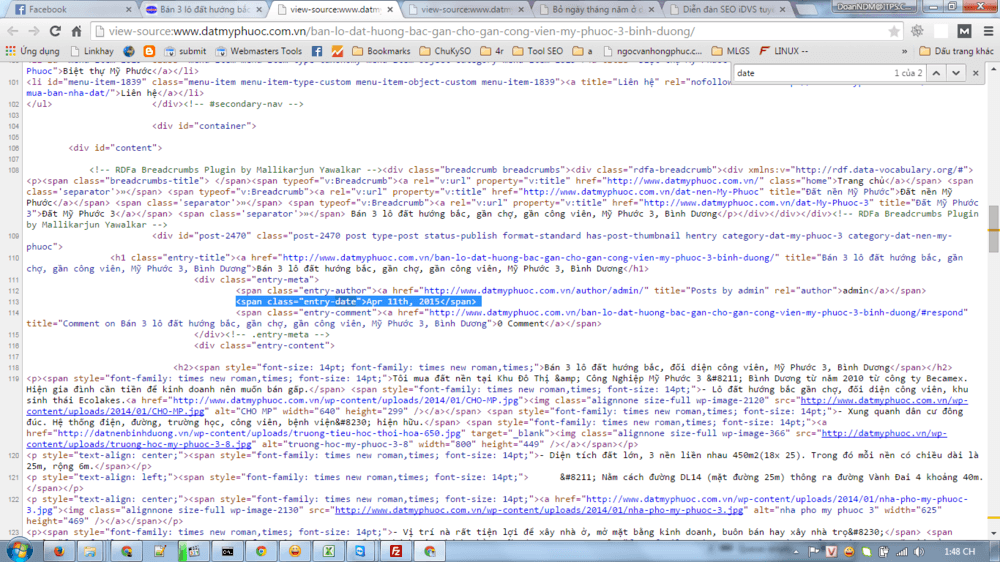Switch to the Bán 3 lô đất tab
This screenshot has height=562, width=1000.
click(203, 10)
